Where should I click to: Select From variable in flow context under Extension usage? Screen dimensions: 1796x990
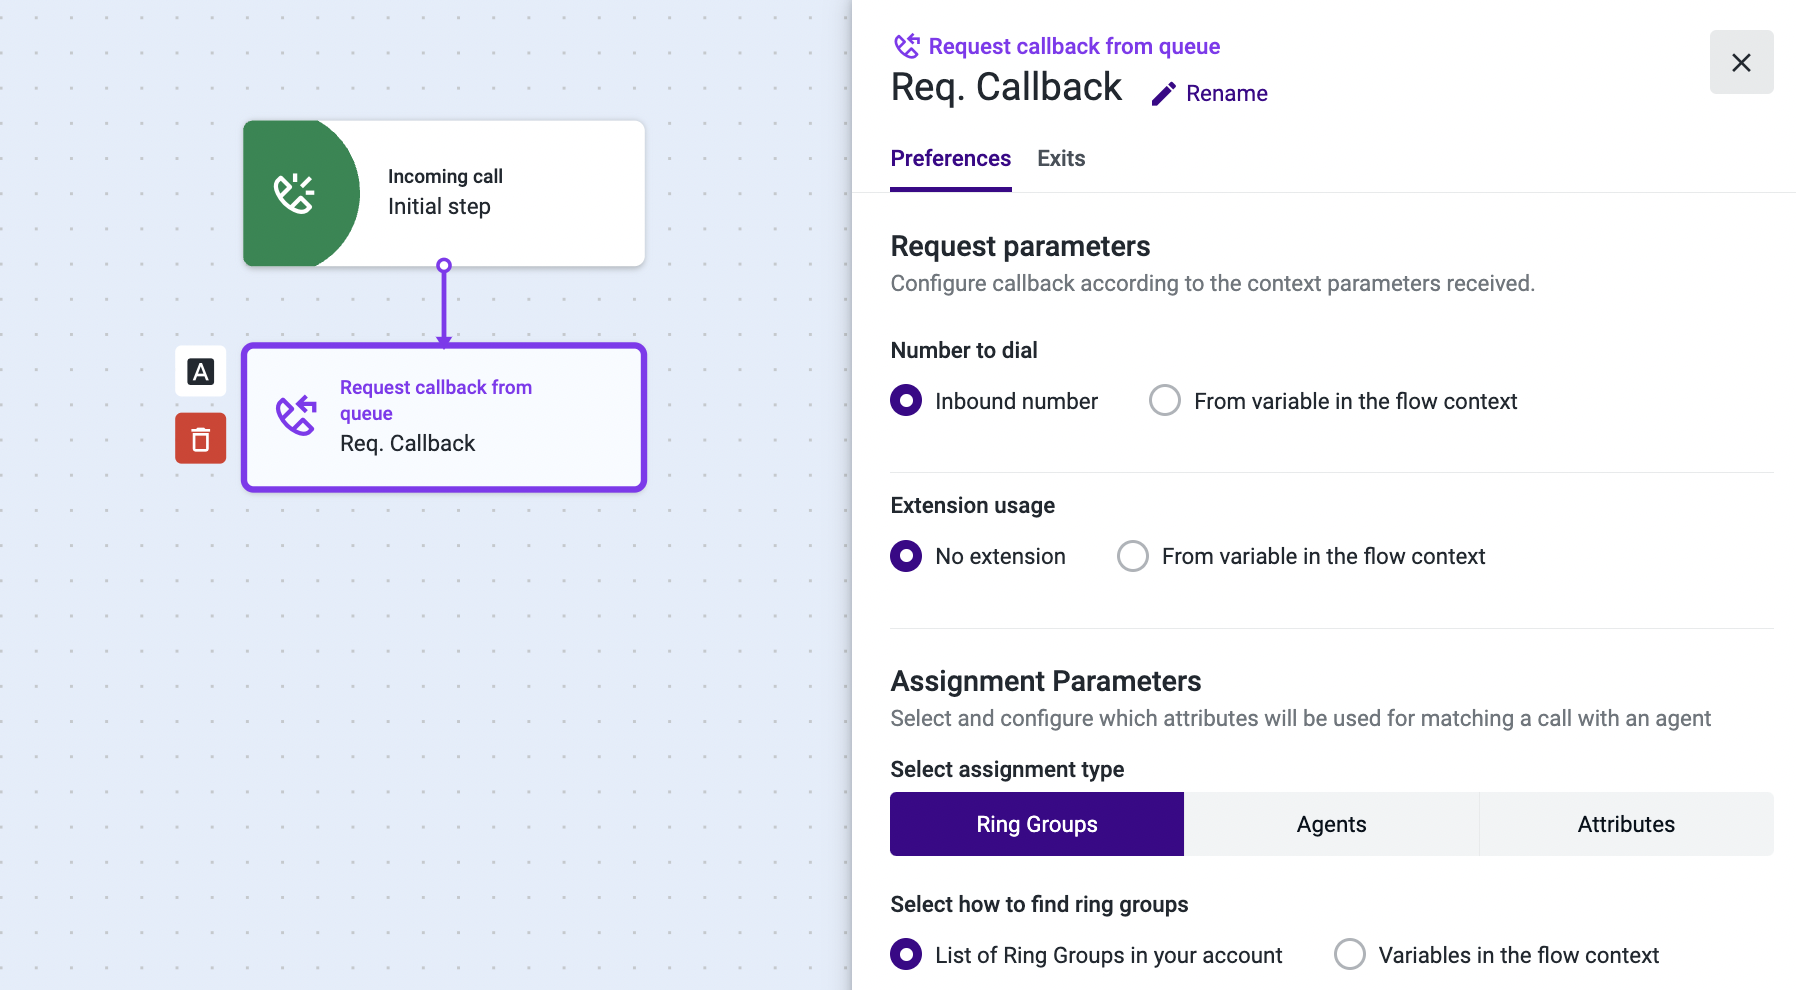1132,556
